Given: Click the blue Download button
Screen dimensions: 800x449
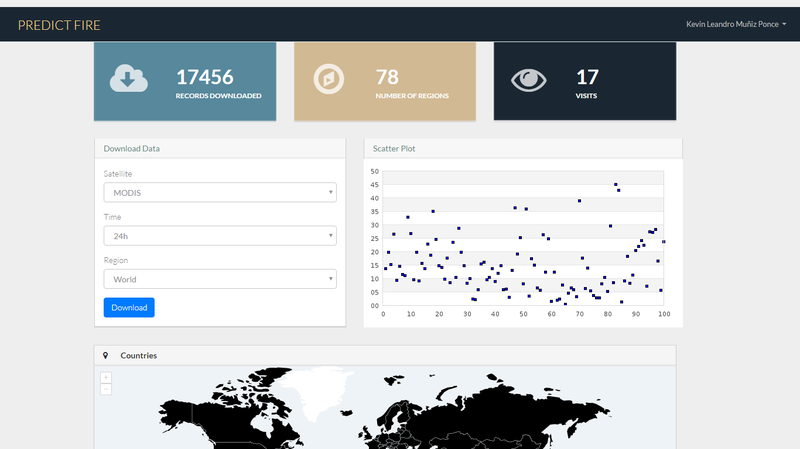Looking at the screenshot, I should click(129, 308).
